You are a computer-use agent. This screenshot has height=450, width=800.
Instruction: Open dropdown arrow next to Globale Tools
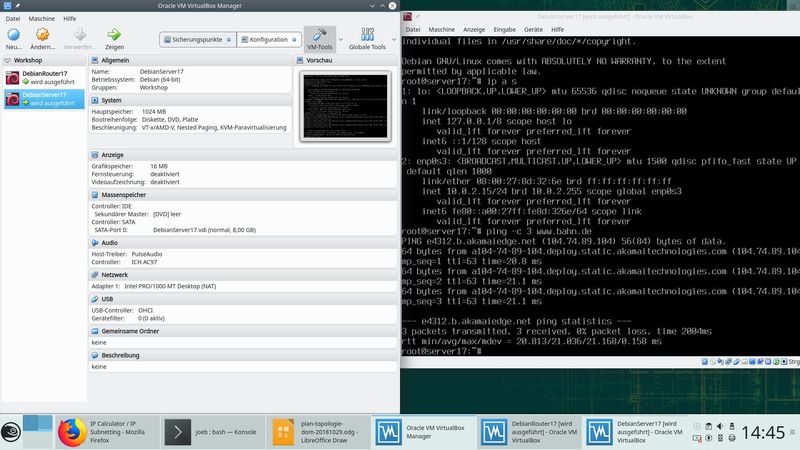coord(394,39)
